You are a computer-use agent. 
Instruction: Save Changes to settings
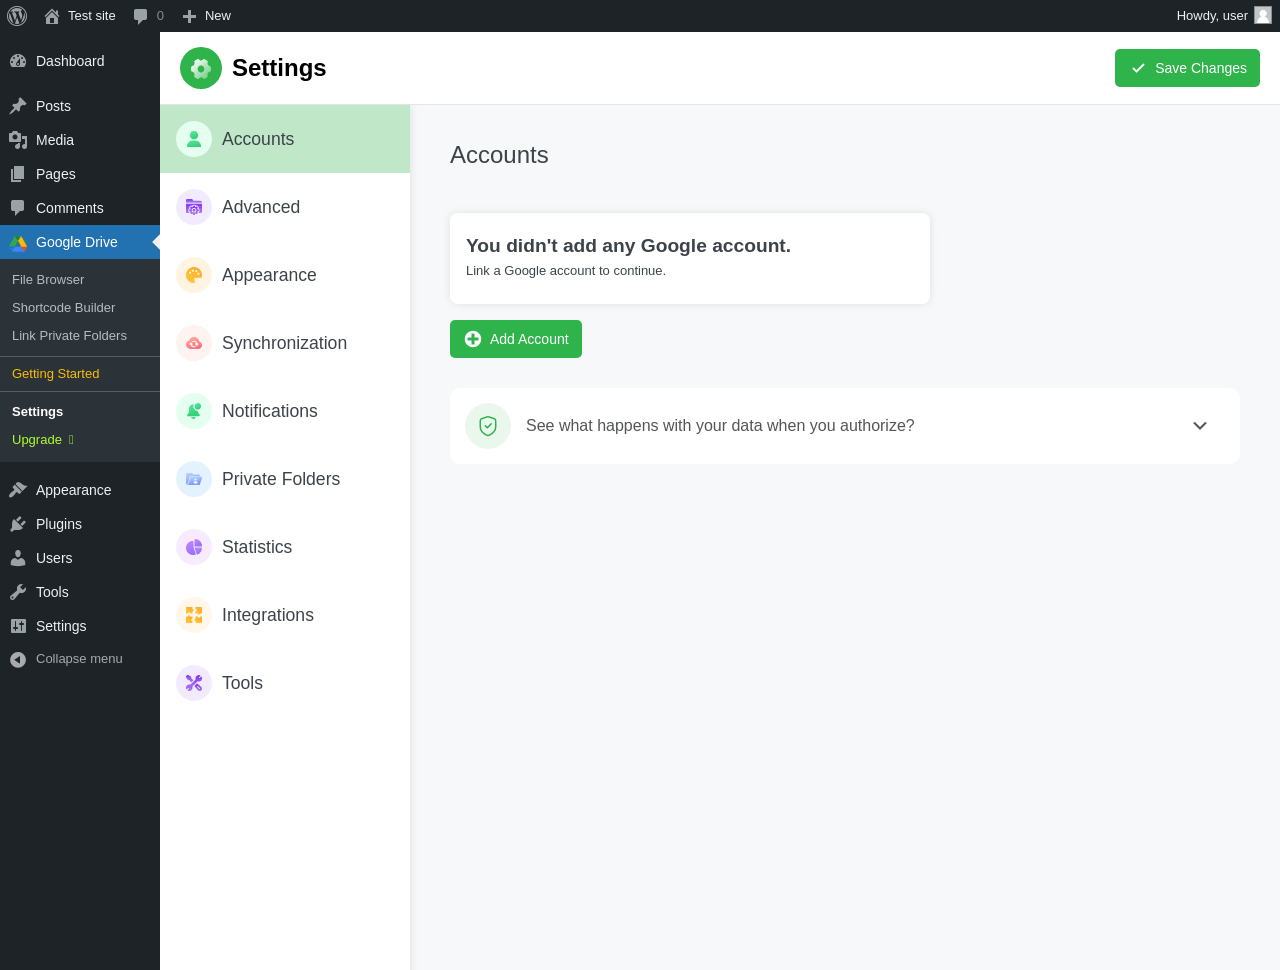pos(1187,68)
